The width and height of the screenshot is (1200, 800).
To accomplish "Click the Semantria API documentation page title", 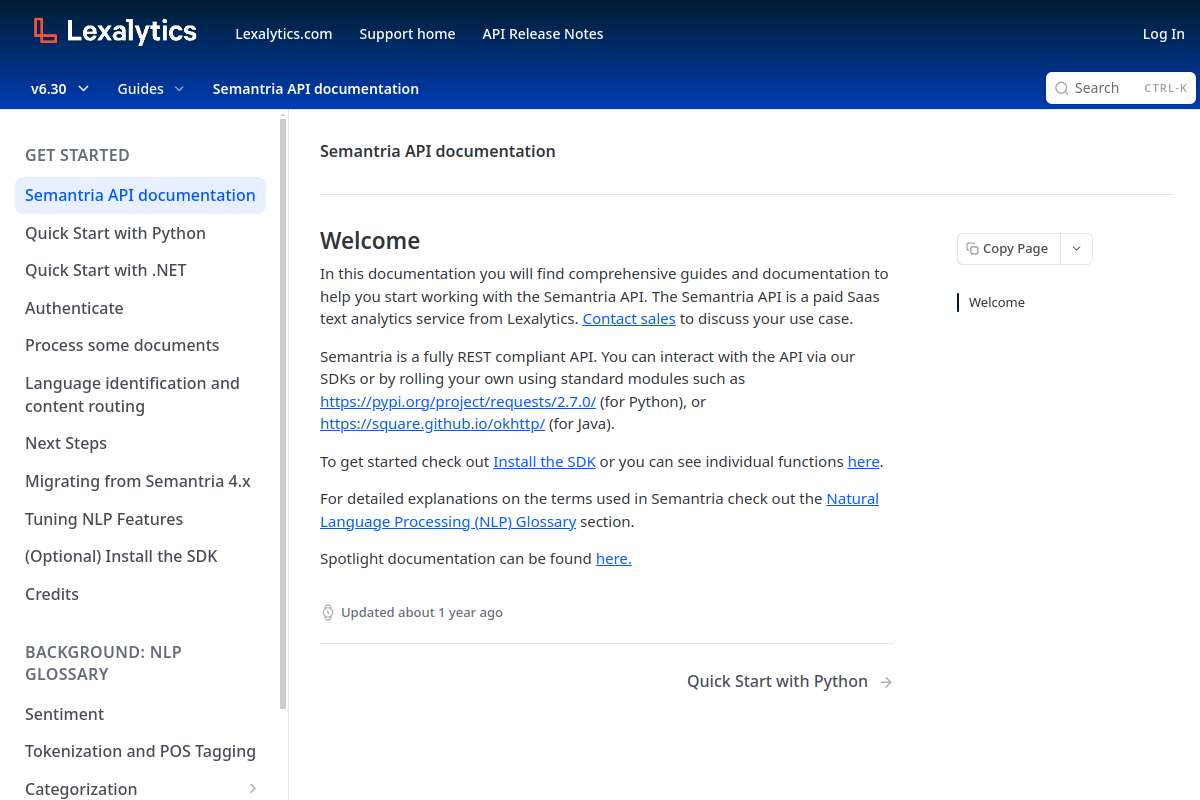I will 438,152.
